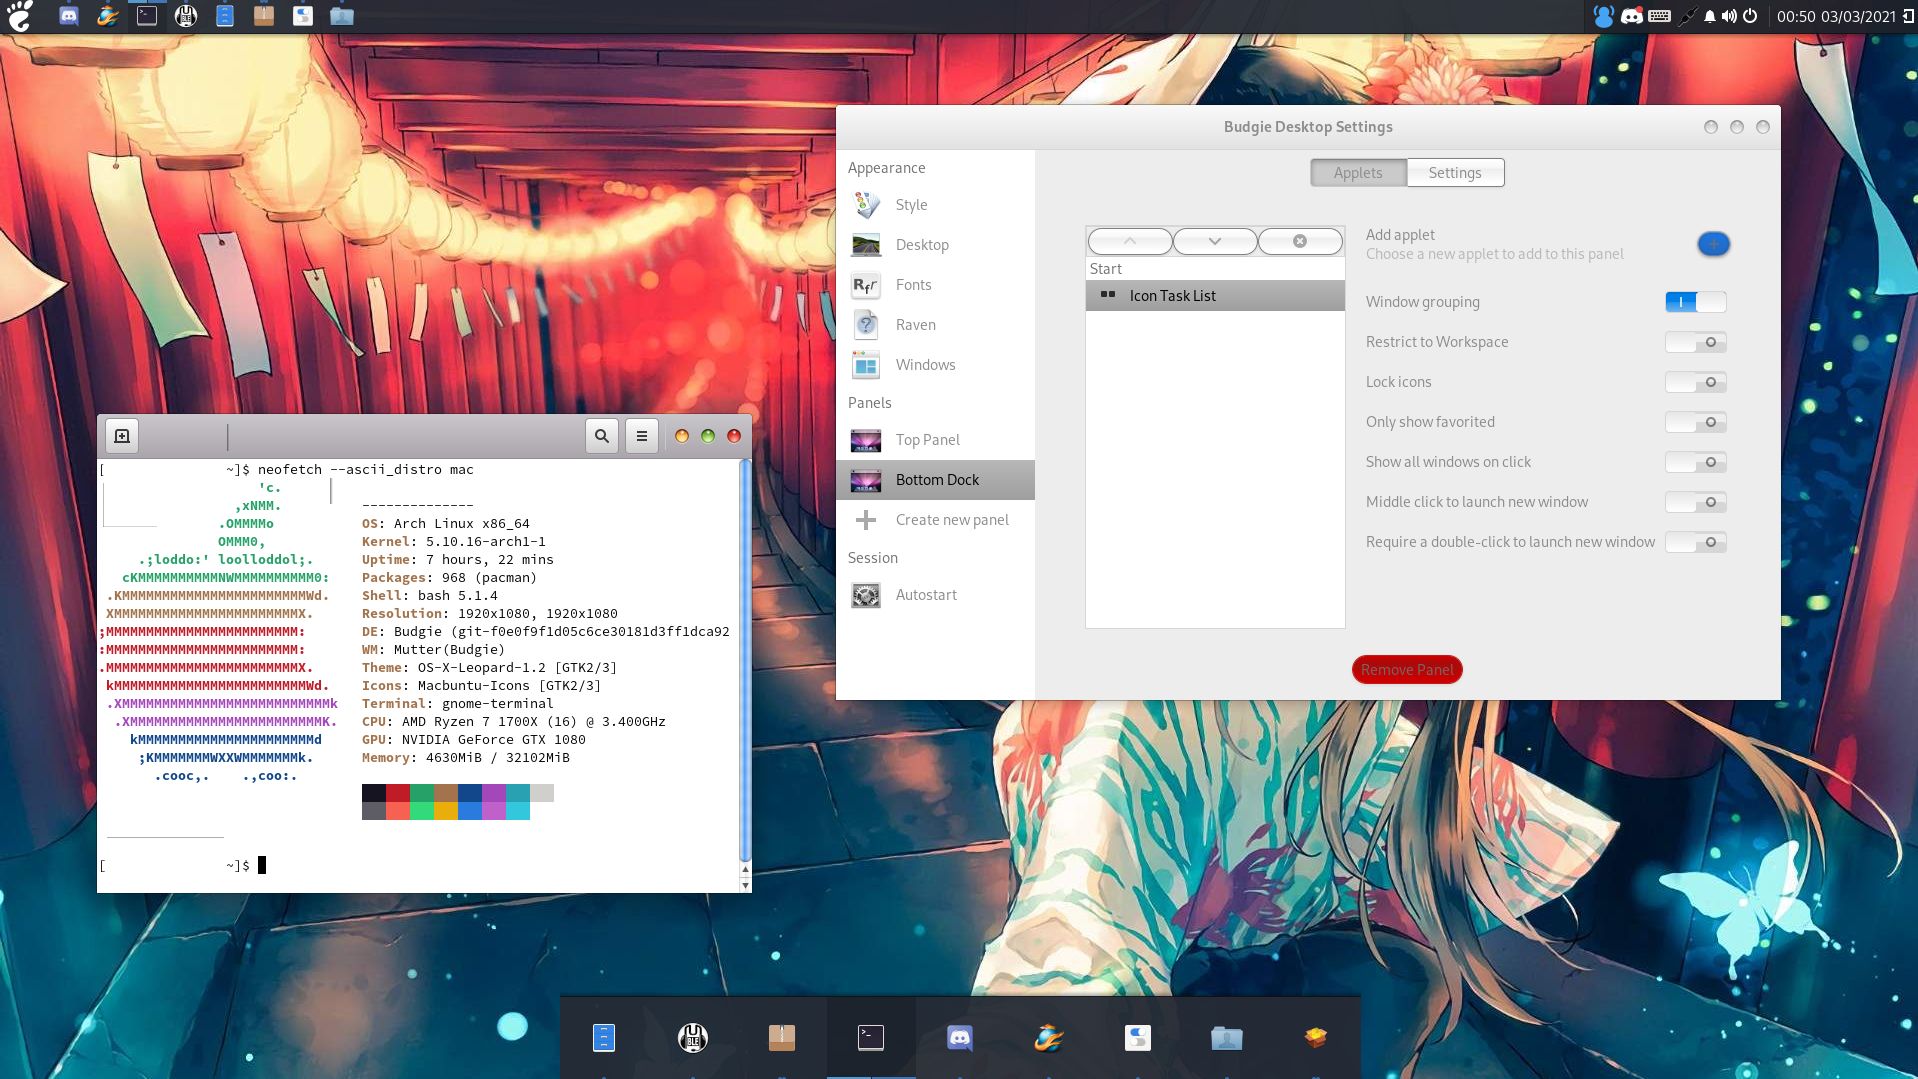Move applet up with the chevron-up button
Screen dimensions: 1918x1079
[x=1130, y=241]
